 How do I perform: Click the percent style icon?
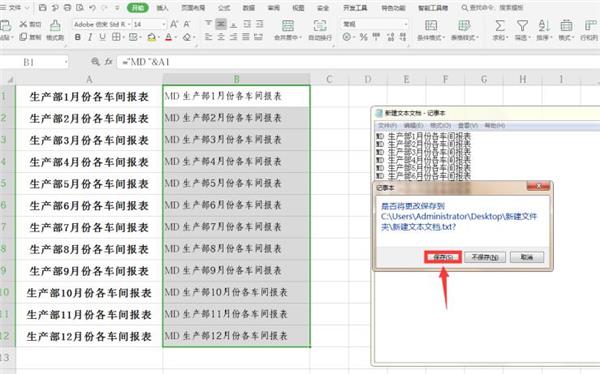coord(364,37)
